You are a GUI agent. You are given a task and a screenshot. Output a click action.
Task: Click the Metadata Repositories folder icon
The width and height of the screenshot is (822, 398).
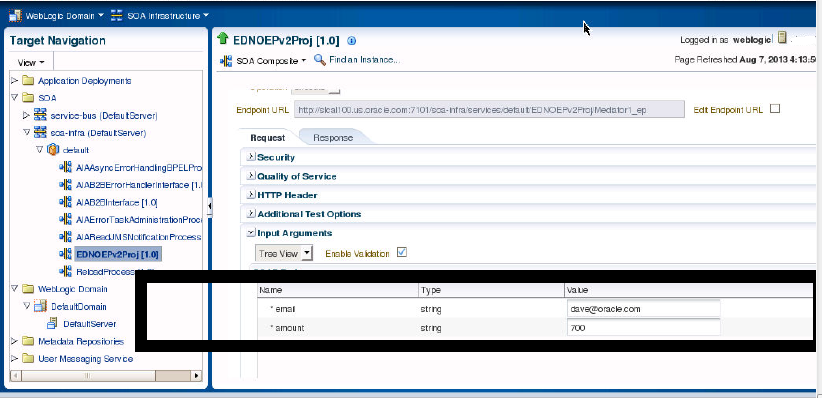[x=28, y=341]
